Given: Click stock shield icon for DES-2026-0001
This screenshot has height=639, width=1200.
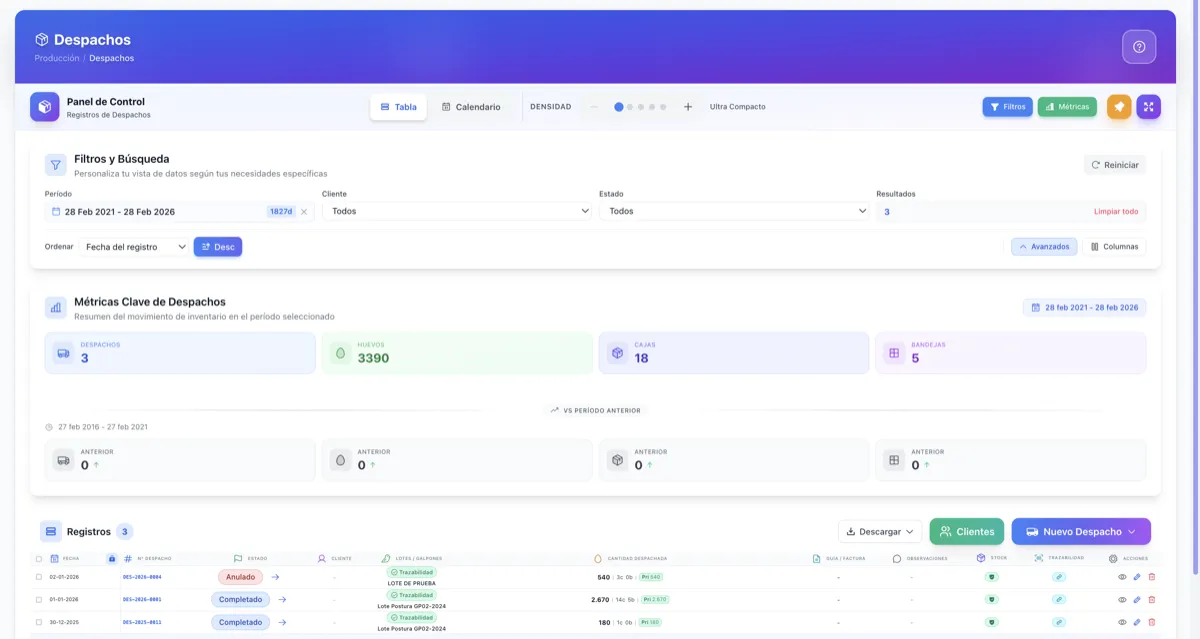Looking at the screenshot, I should (x=992, y=599).
